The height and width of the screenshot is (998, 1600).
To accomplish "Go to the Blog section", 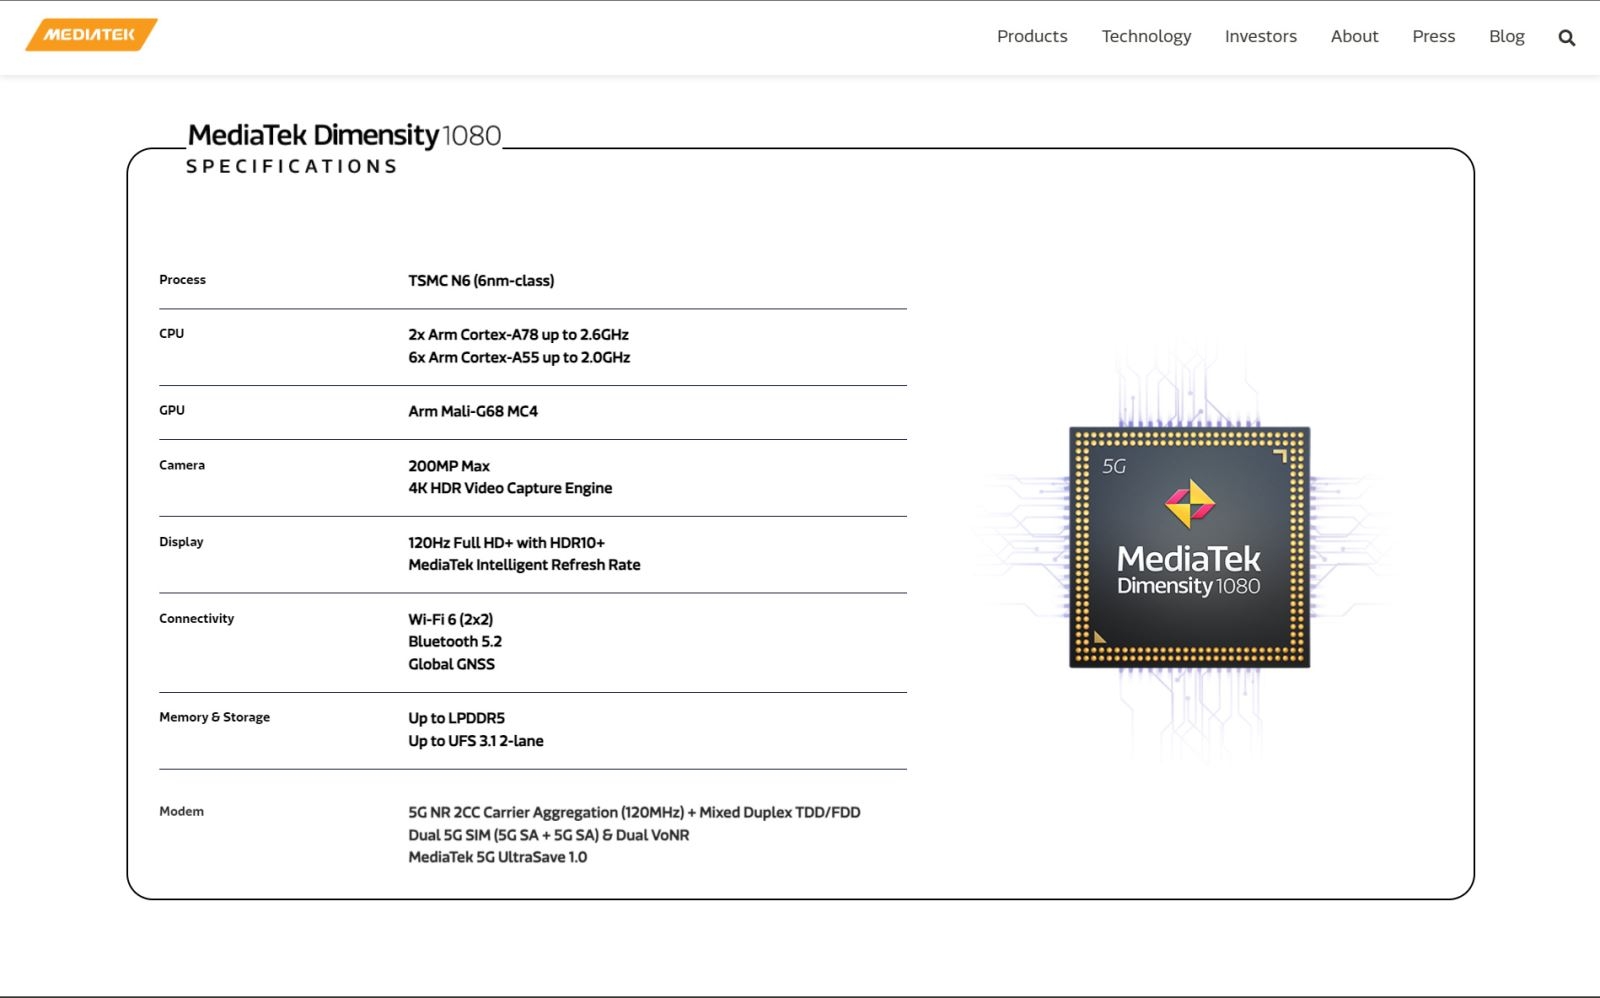I will coord(1506,36).
